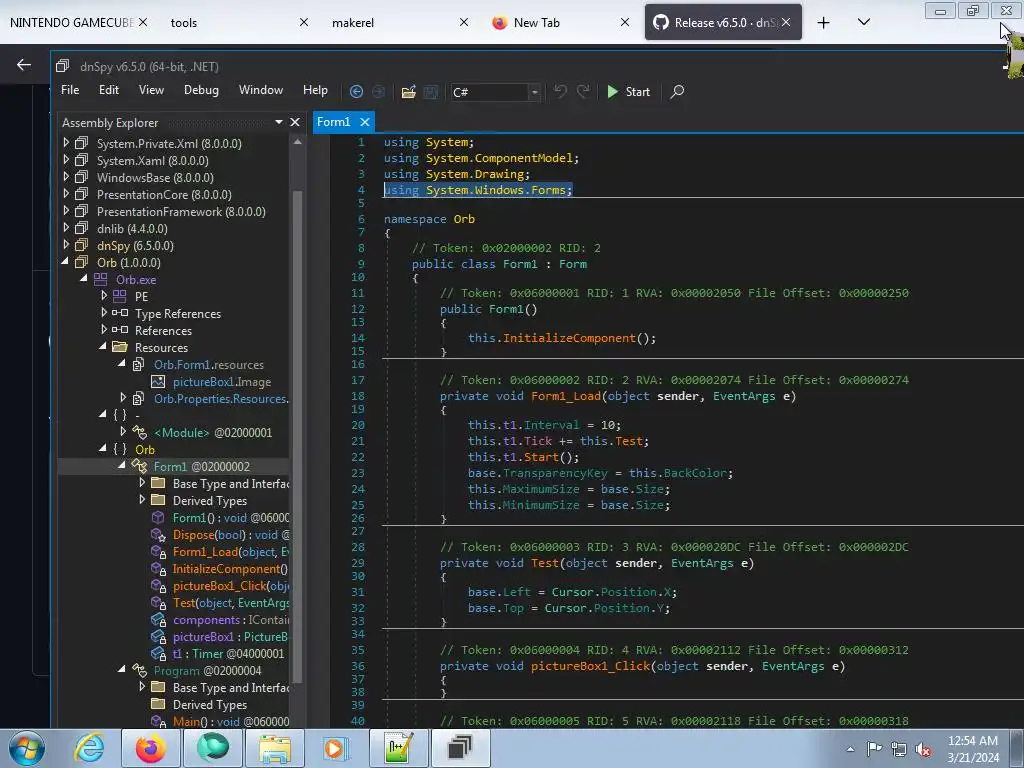Open the View menu
Screen dimensions: 1024x768
[151, 90]
